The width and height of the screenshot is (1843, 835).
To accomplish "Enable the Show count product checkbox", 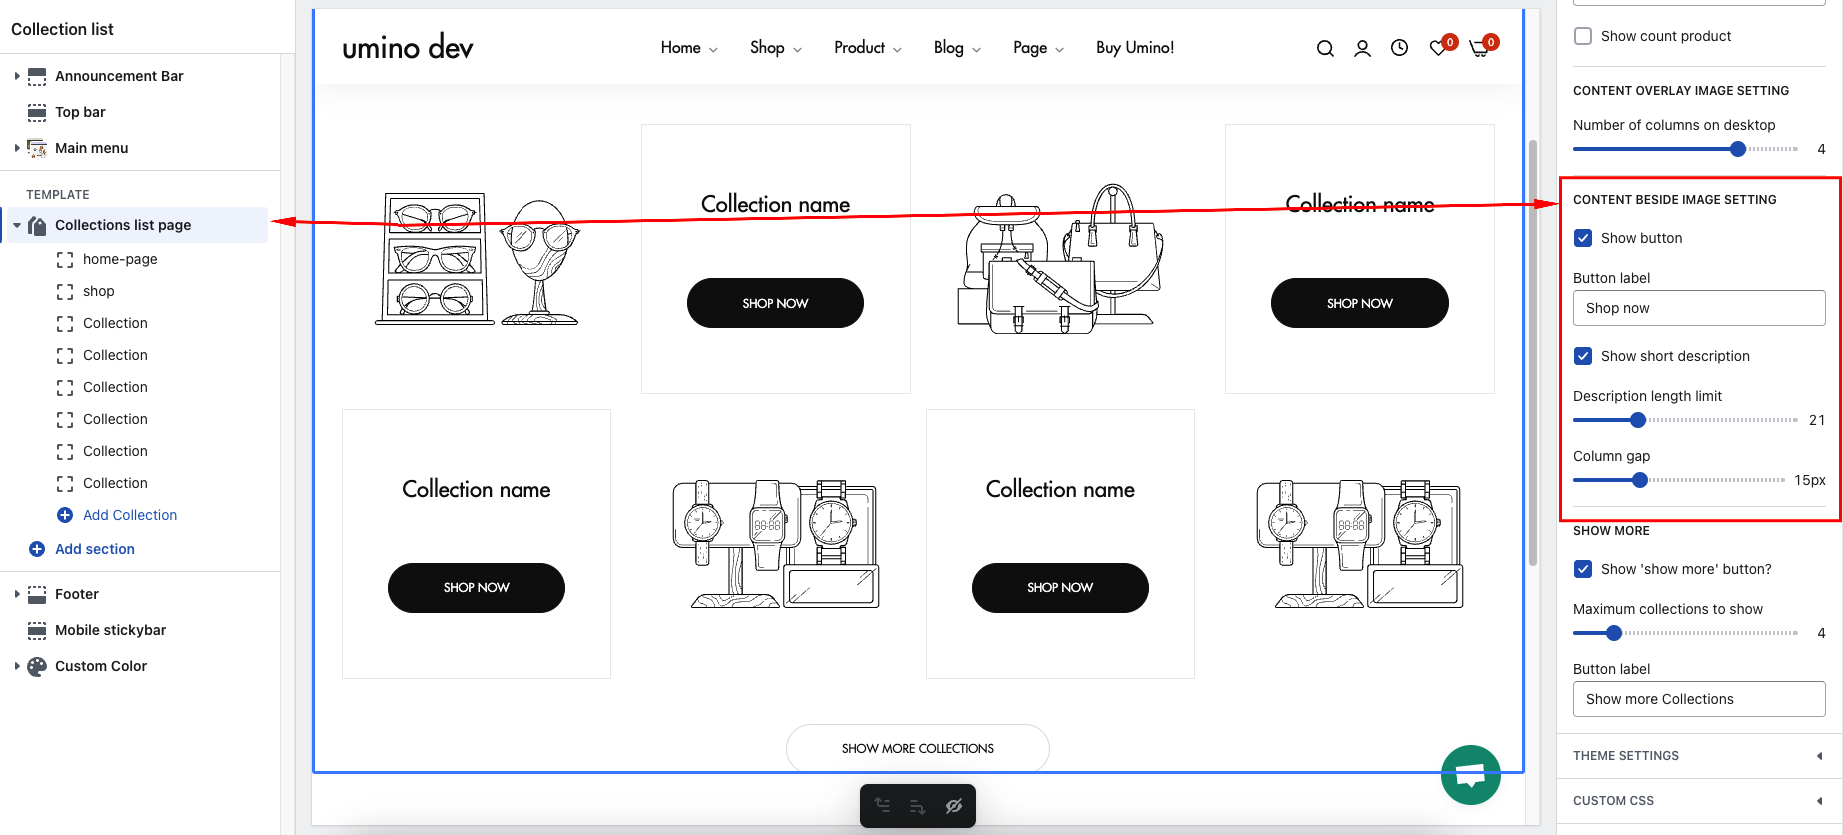I will click(1583, 36).
